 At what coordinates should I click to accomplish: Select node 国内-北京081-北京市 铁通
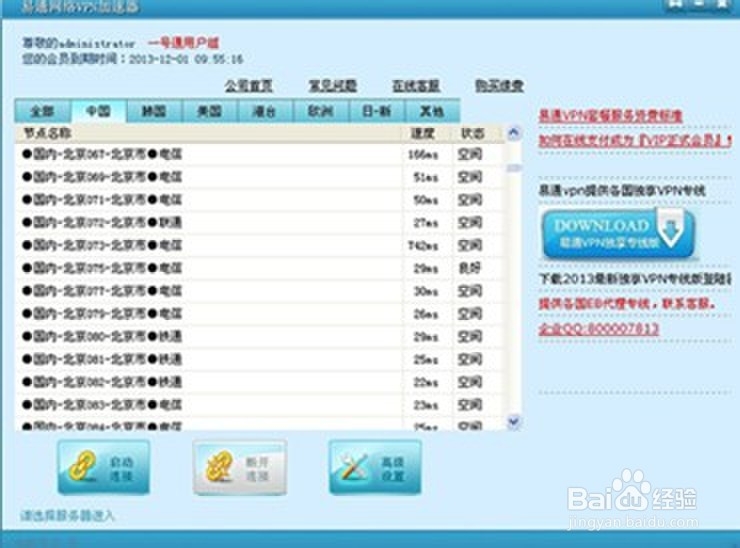261,359
